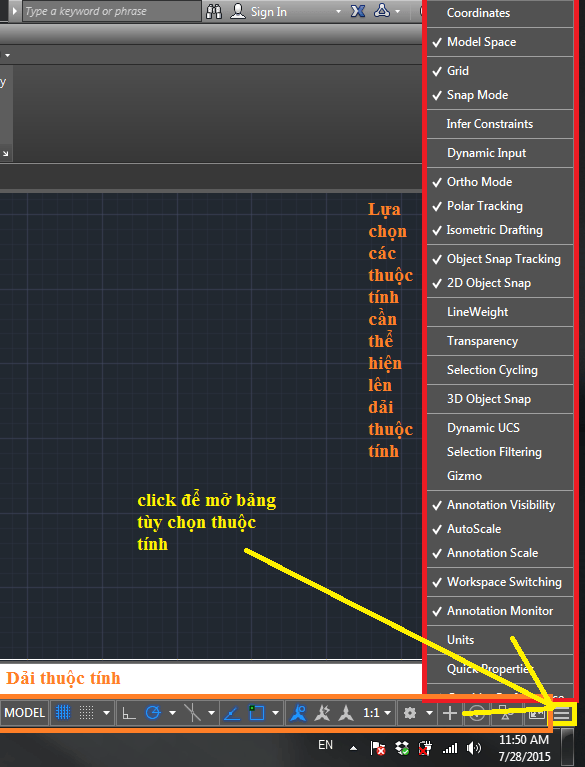This screenshot has height=767, width=585.
Task: Uncheck Ortho Mode in the menu
Action: point(500,182)
